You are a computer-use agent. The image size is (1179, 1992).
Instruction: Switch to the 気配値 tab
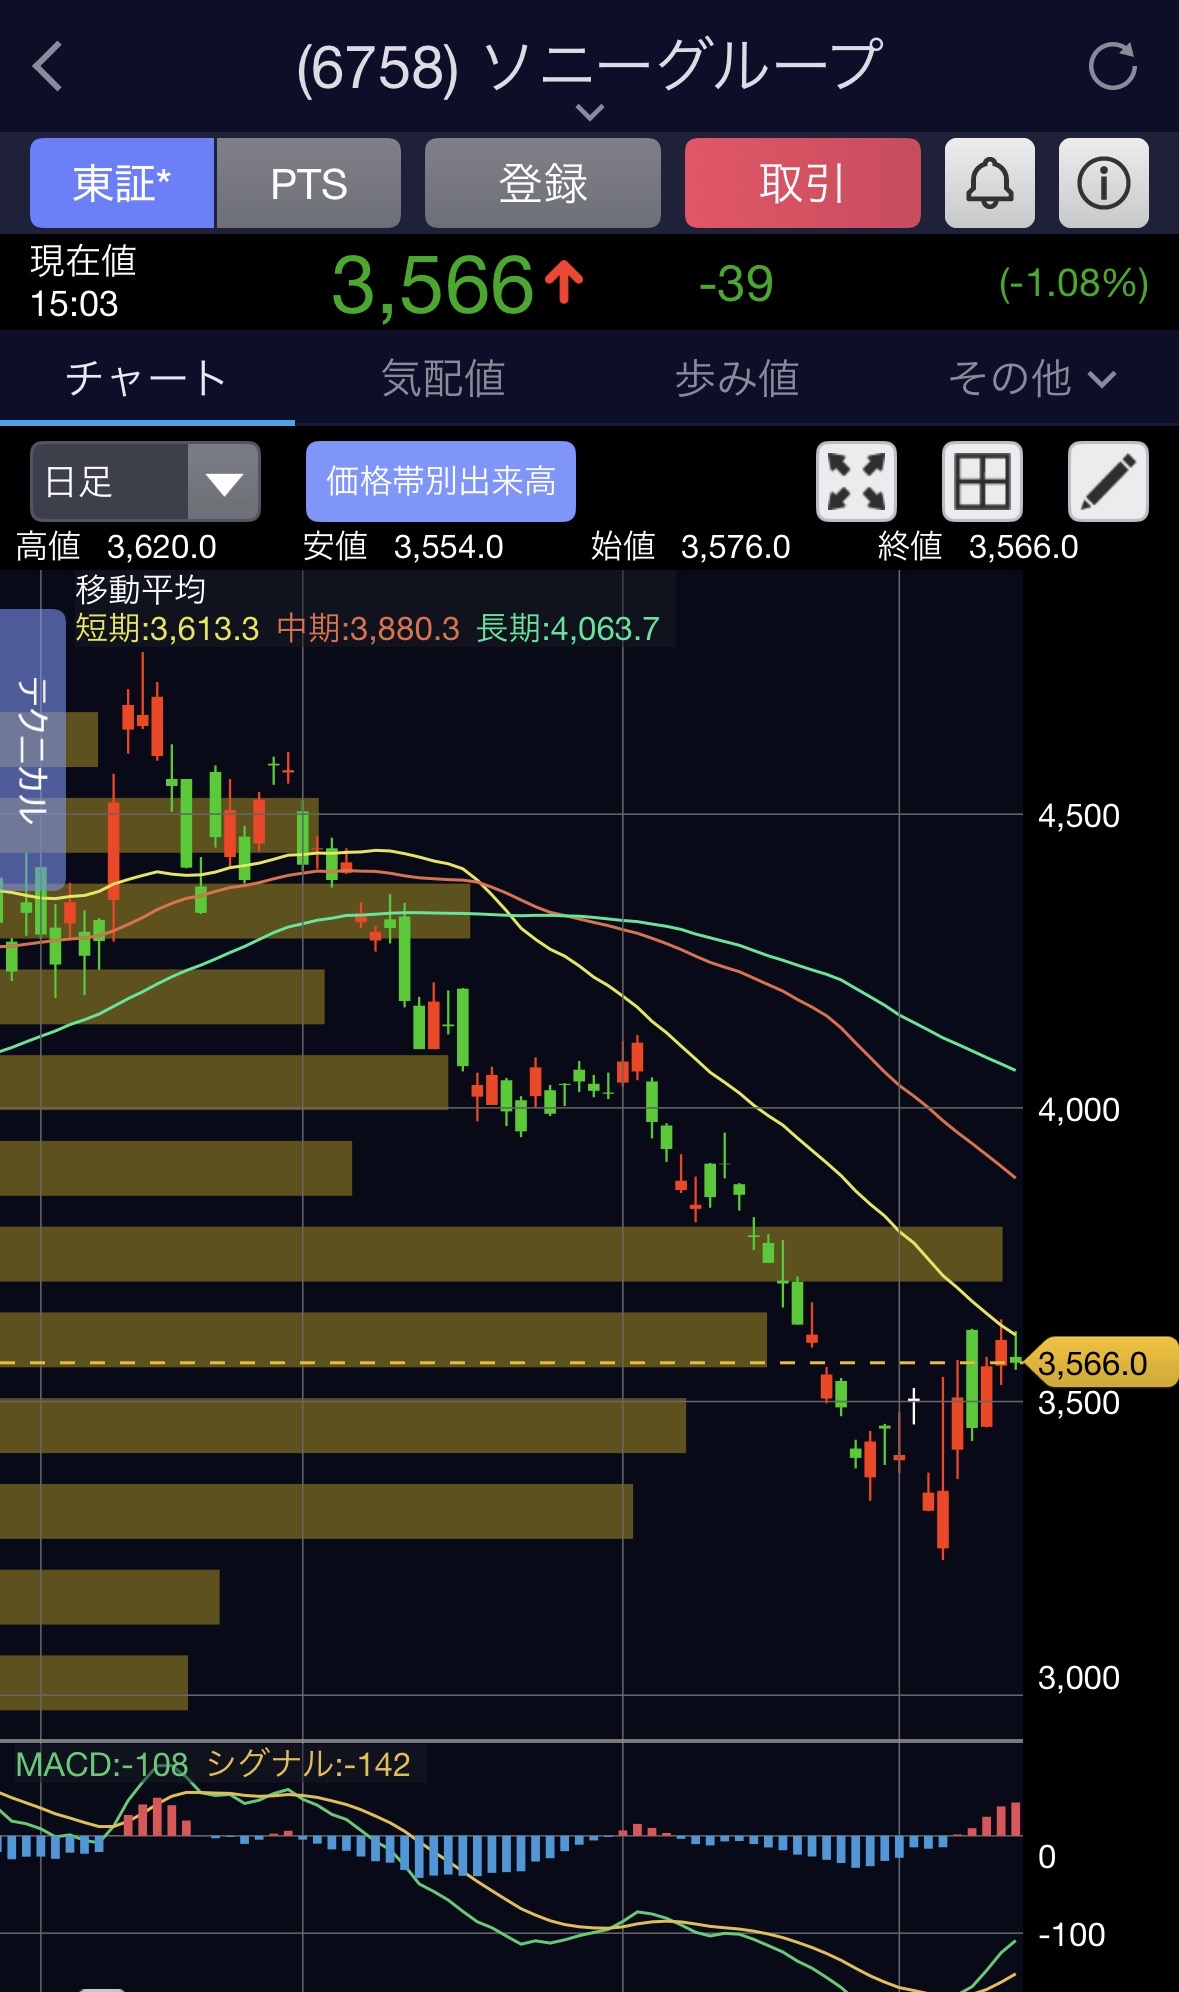coord(443,378)
